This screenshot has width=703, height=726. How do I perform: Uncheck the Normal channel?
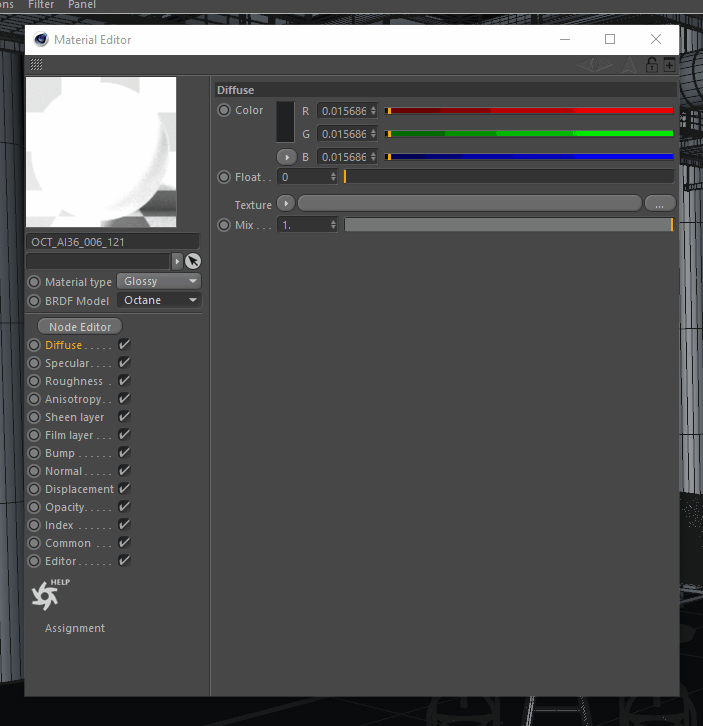[x=124, y=471]
